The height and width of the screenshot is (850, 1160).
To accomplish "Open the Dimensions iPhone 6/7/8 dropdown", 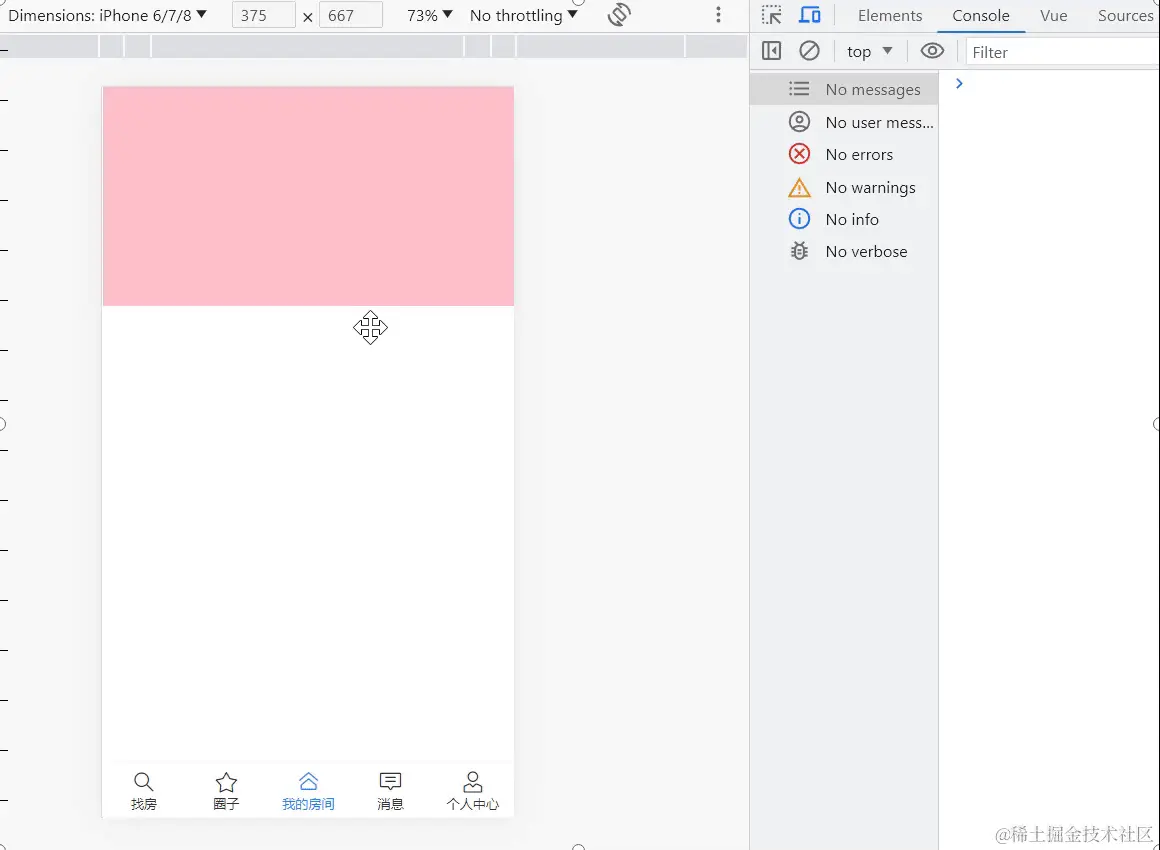I will [x=107, y=16].
